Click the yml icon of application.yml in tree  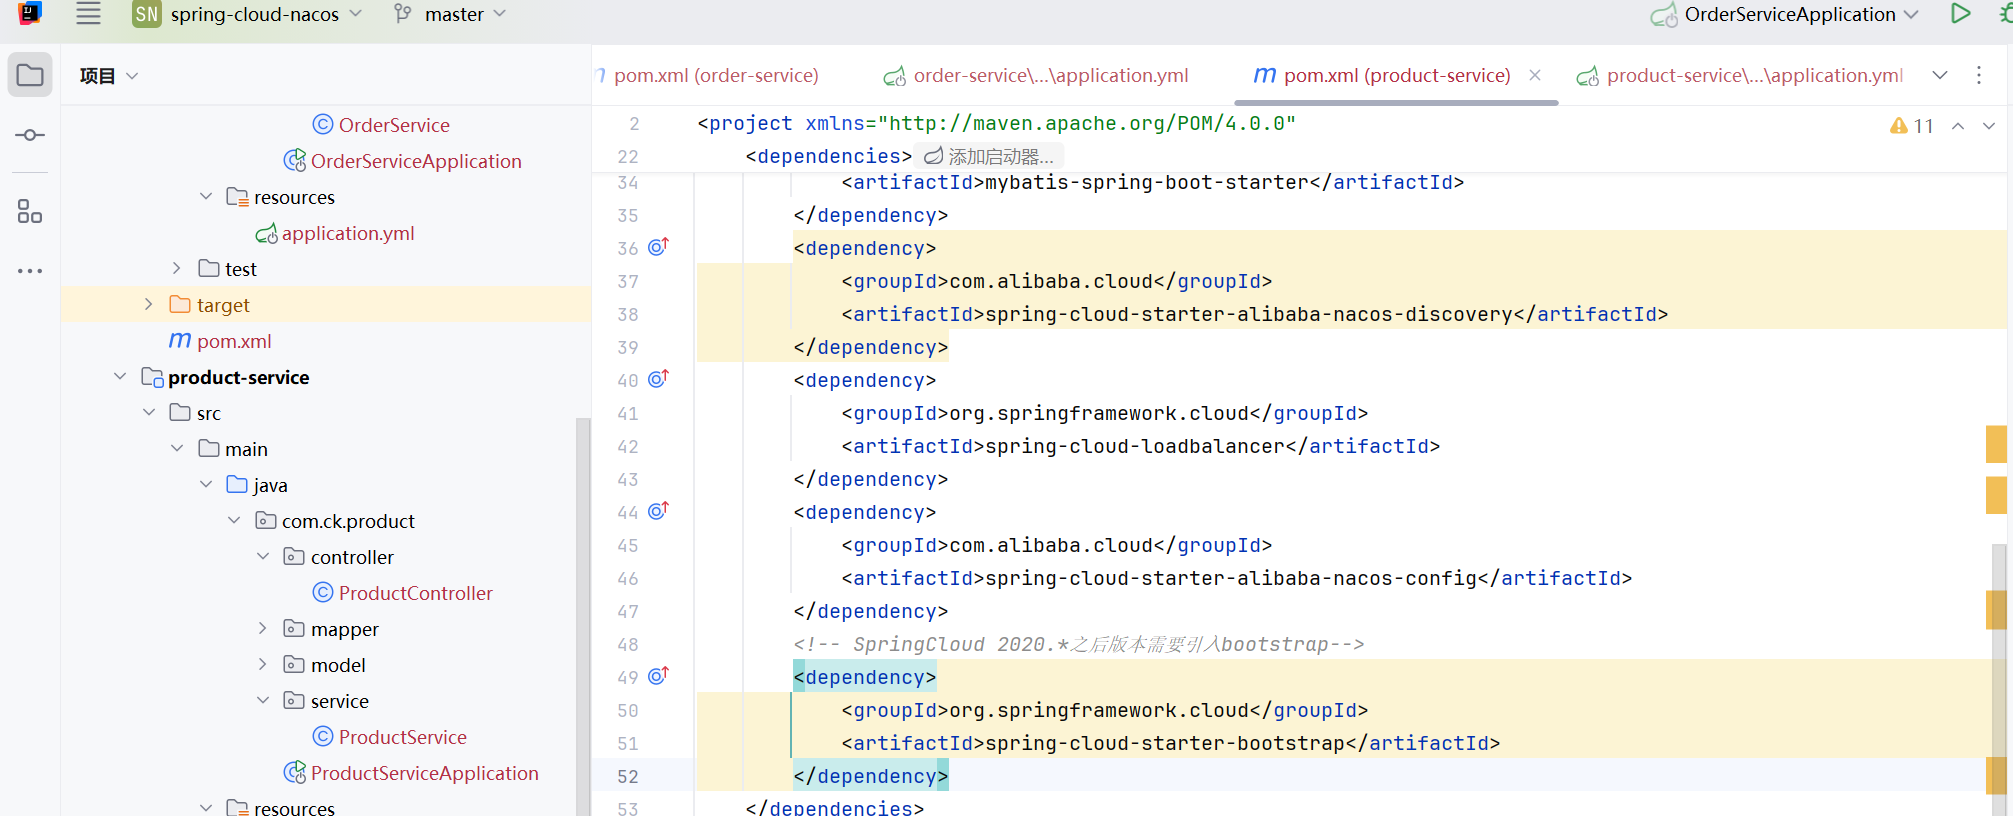click(x=266, y=233)
